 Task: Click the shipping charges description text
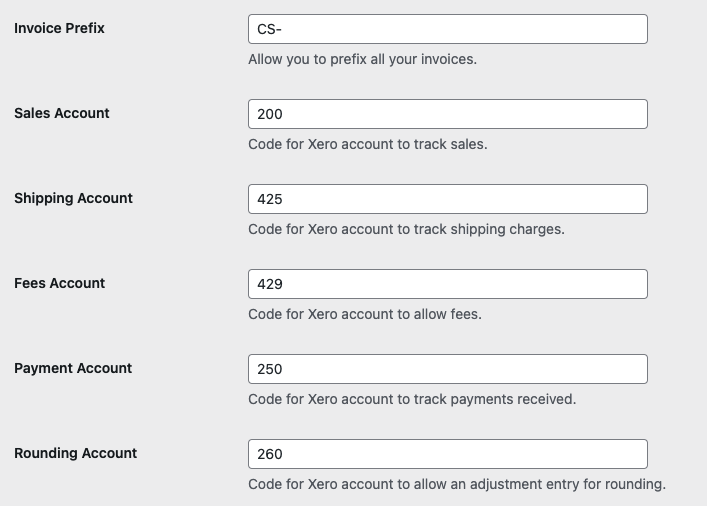(x=406, y=229)
